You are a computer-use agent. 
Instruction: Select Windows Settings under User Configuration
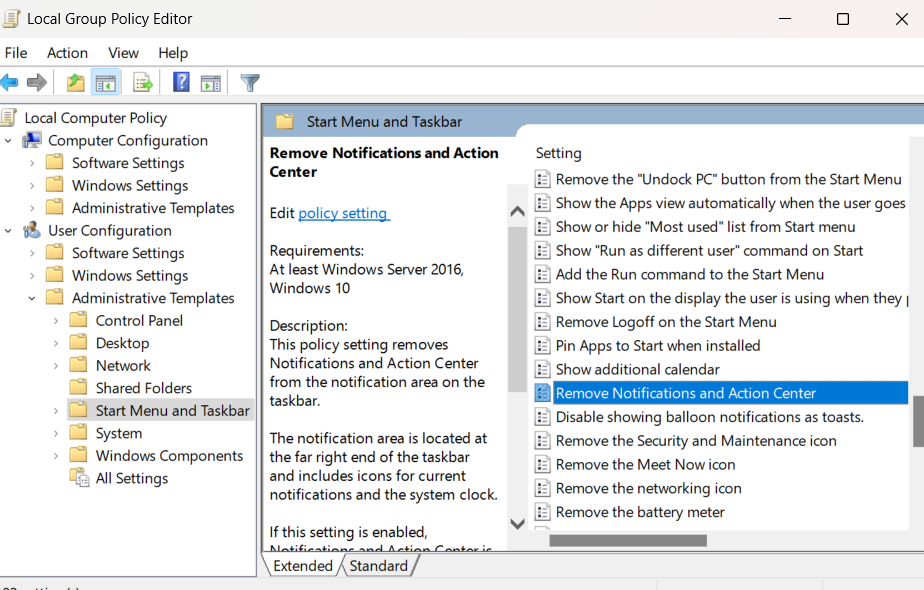point(130,275)
